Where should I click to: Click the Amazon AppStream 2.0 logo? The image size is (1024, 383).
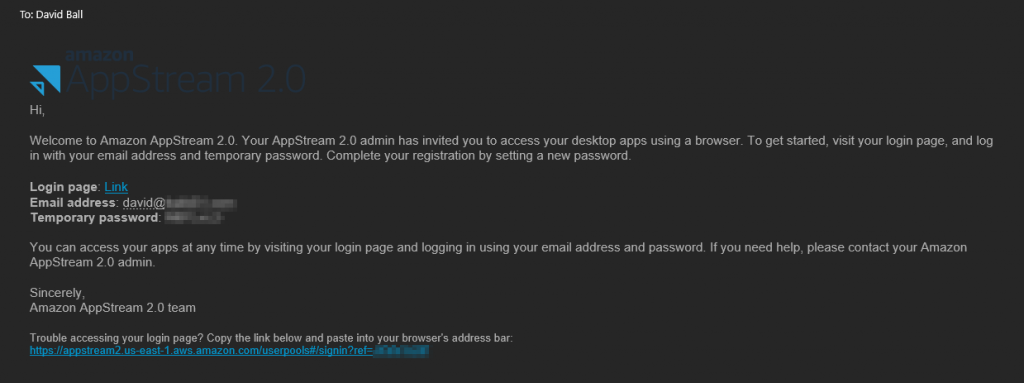coord(168,73)
